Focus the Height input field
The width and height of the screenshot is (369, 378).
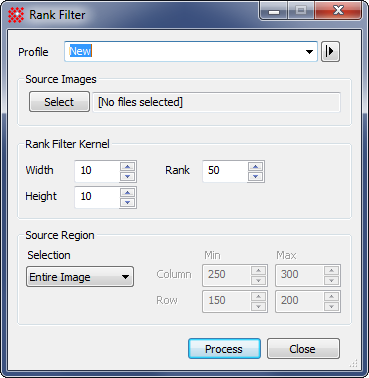click(97, 197)
